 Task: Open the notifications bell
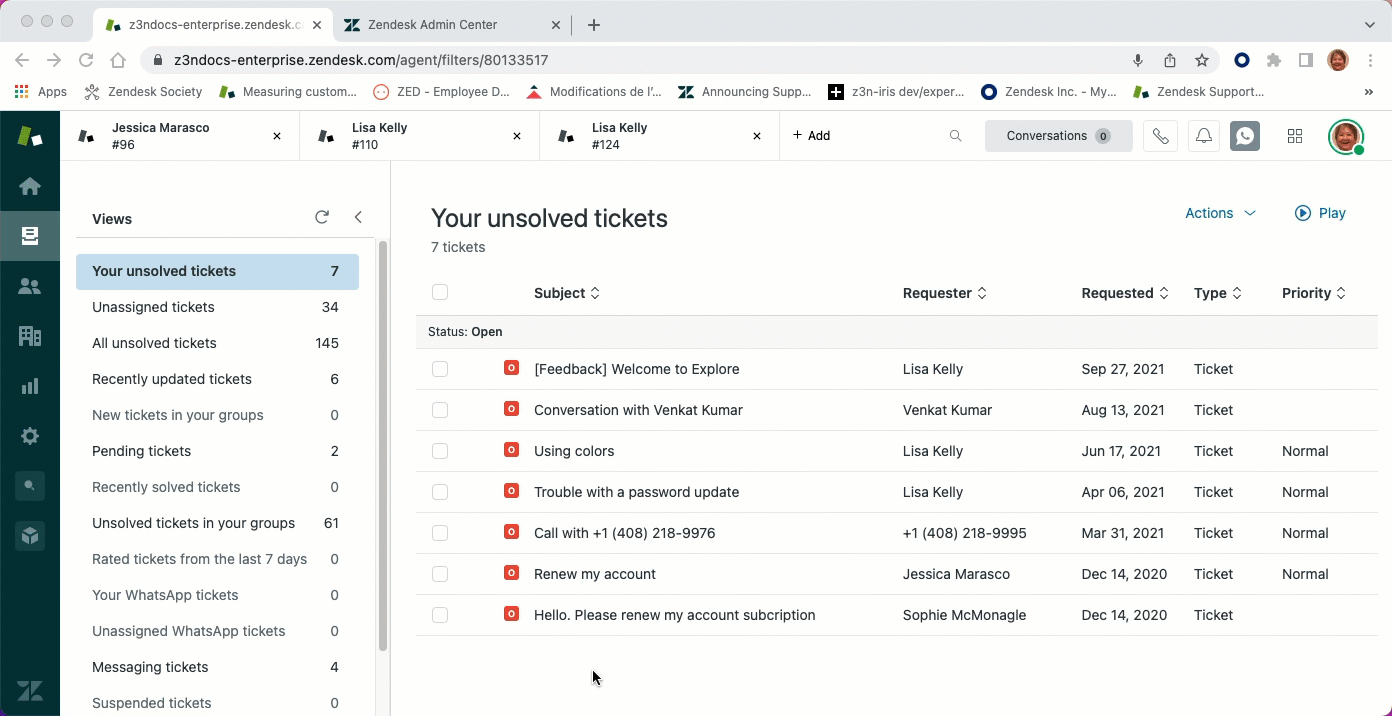click(x=1203, y=135)
